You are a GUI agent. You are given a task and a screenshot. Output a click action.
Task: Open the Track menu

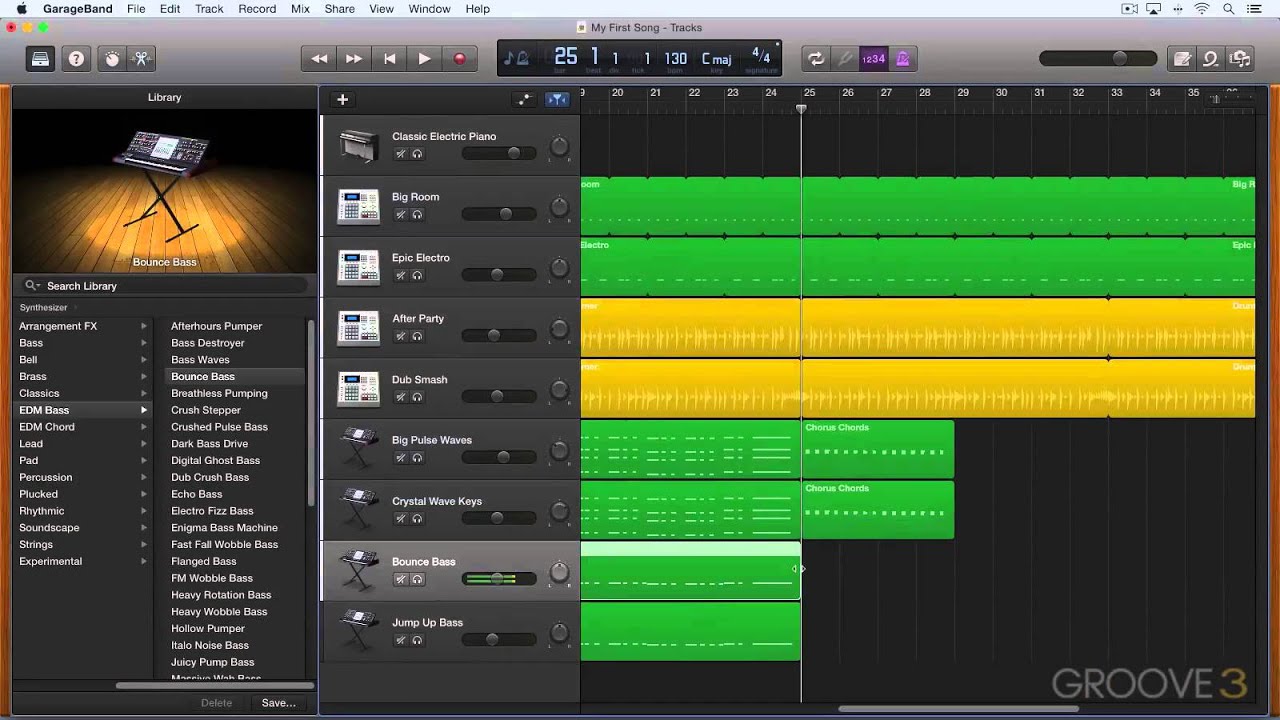(209, 9)
